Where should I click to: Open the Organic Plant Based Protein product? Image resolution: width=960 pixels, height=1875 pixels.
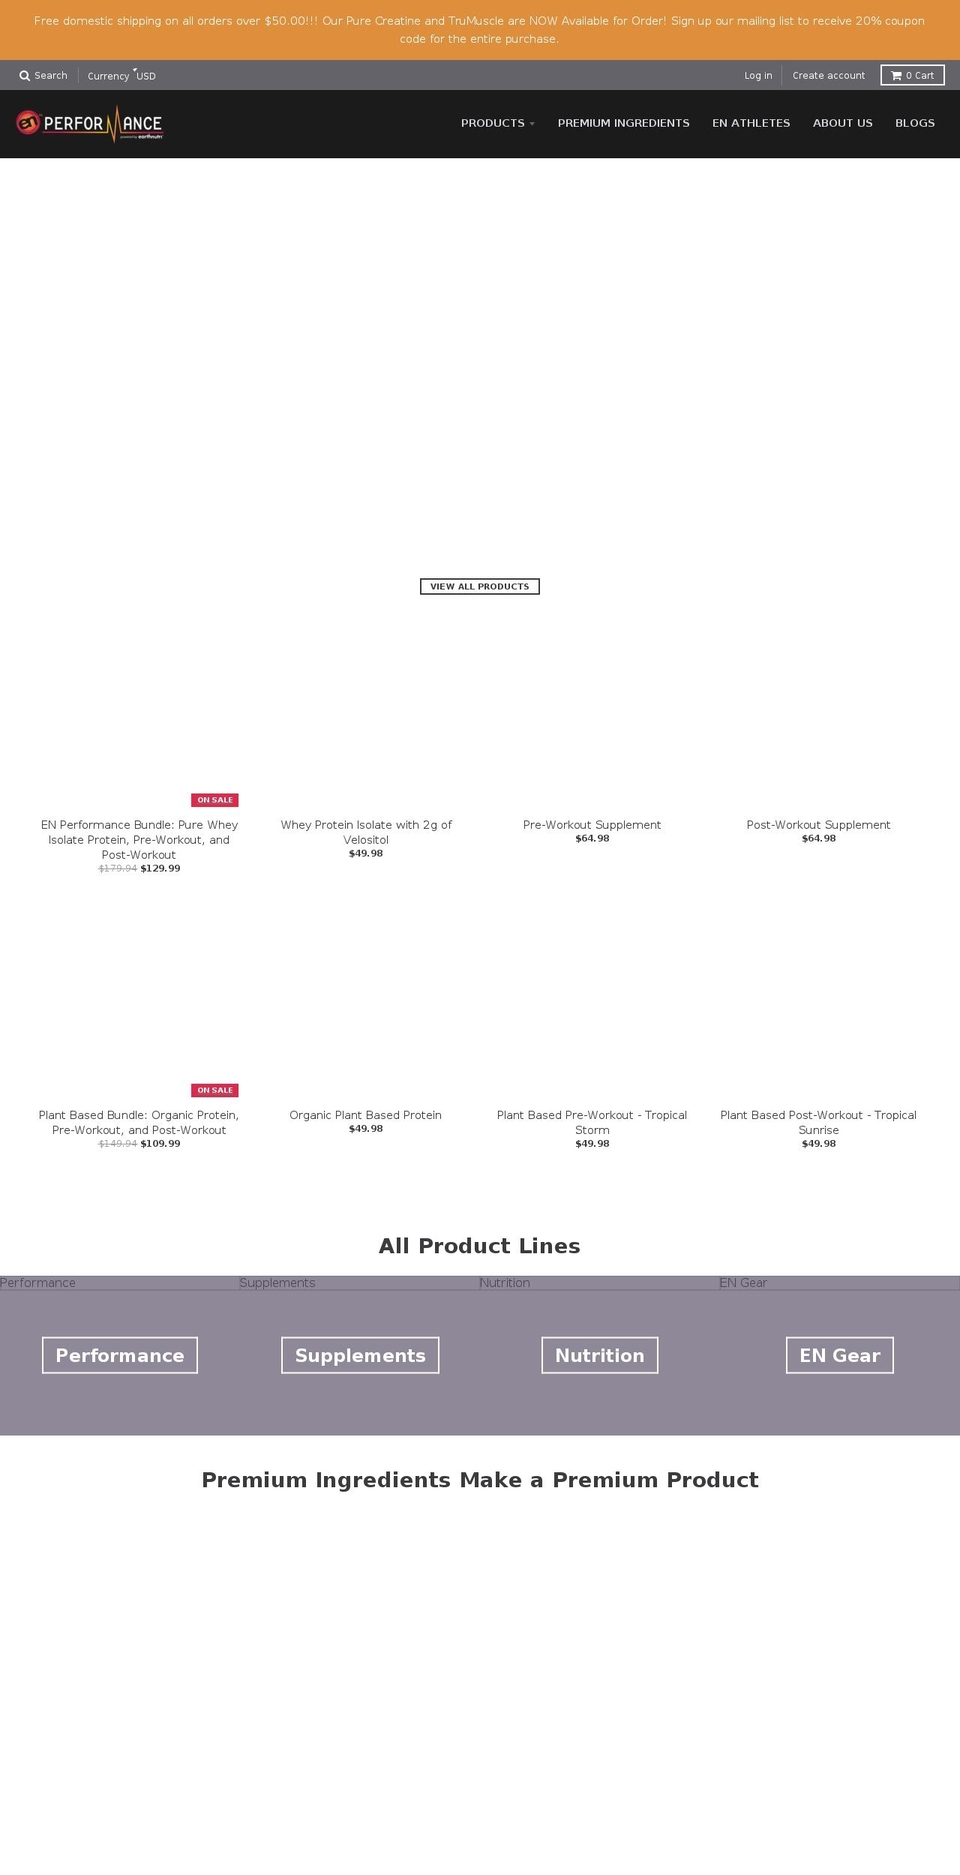[365, 1114]
